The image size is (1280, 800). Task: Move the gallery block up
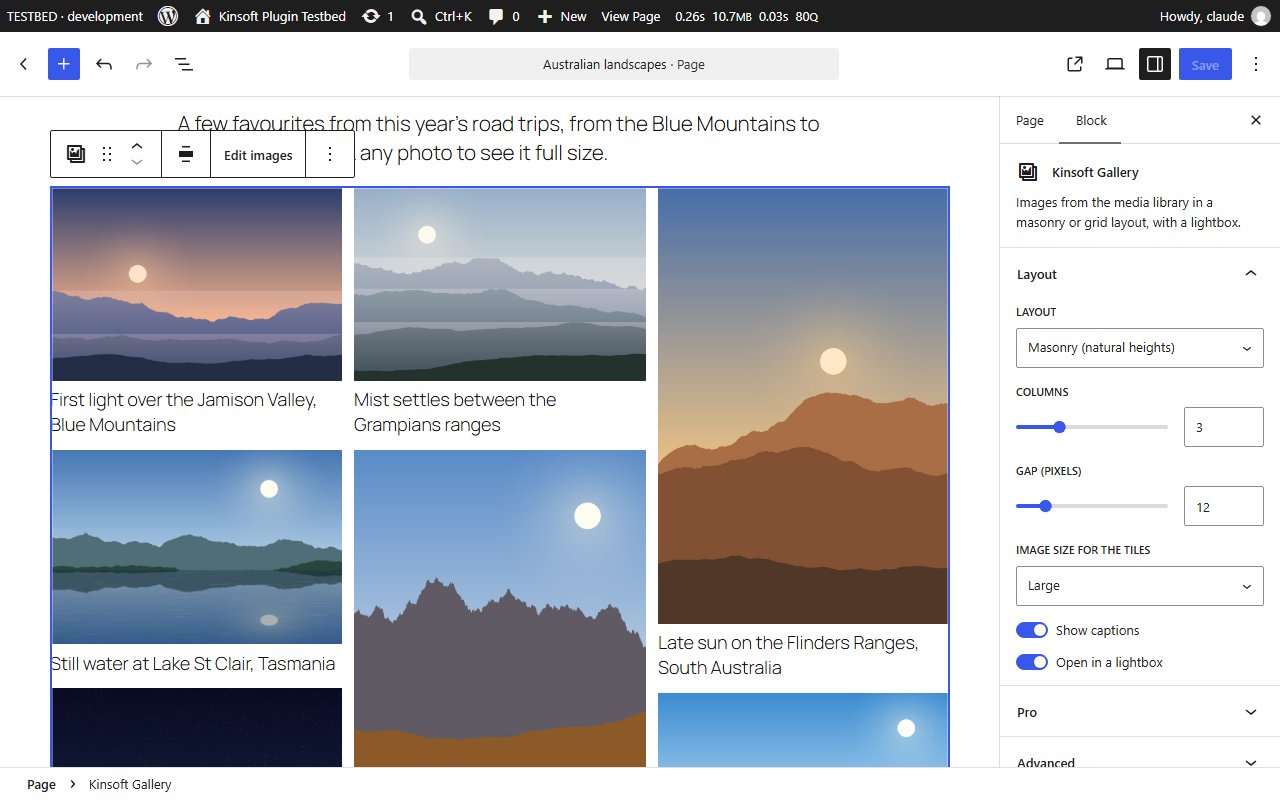pyautogui.click(x=137, y=146)
